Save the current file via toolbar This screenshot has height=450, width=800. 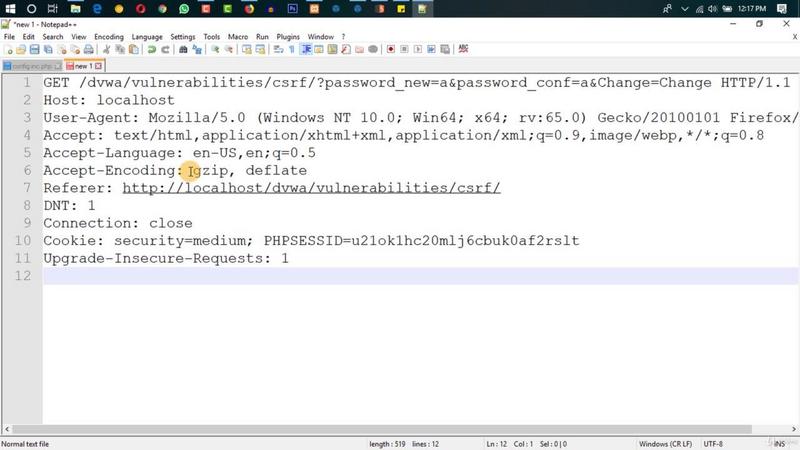[35, 49]
